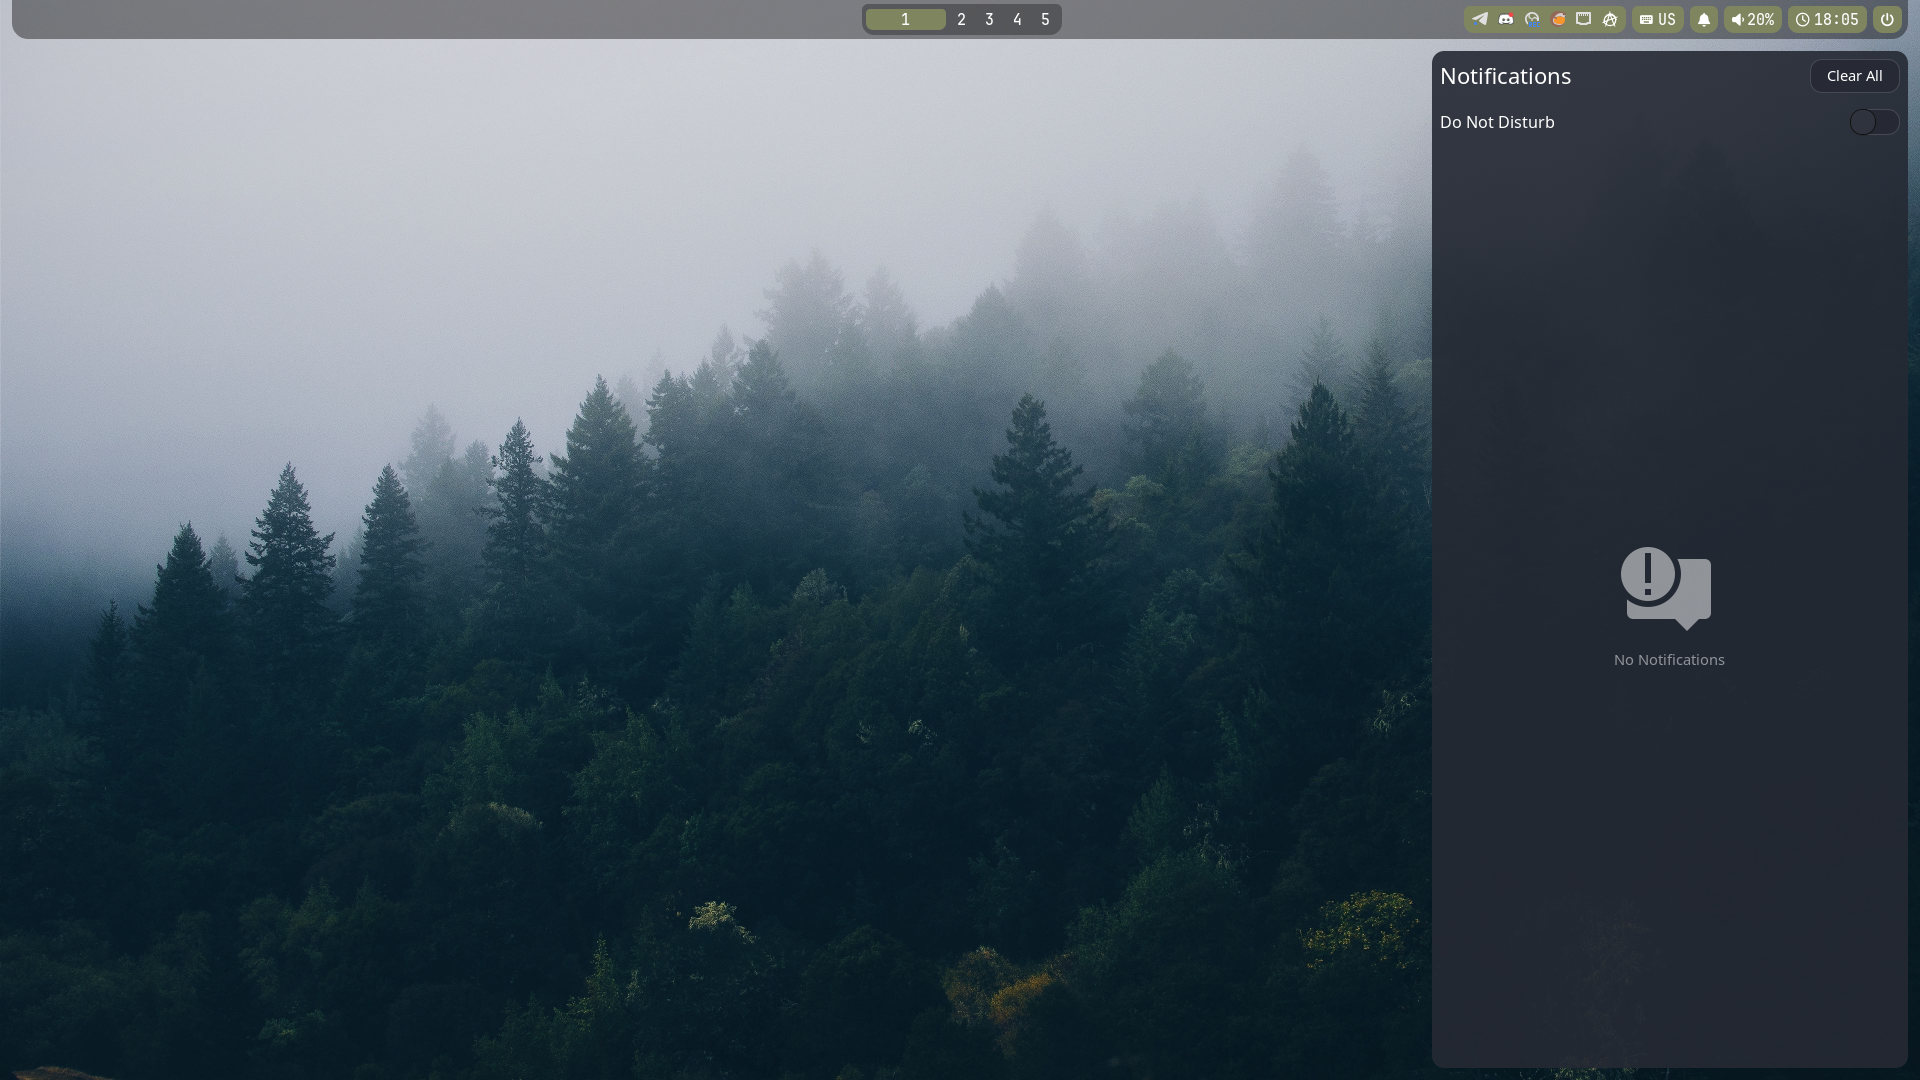Click the 20% volume indicator

[x=1753, y=19]
